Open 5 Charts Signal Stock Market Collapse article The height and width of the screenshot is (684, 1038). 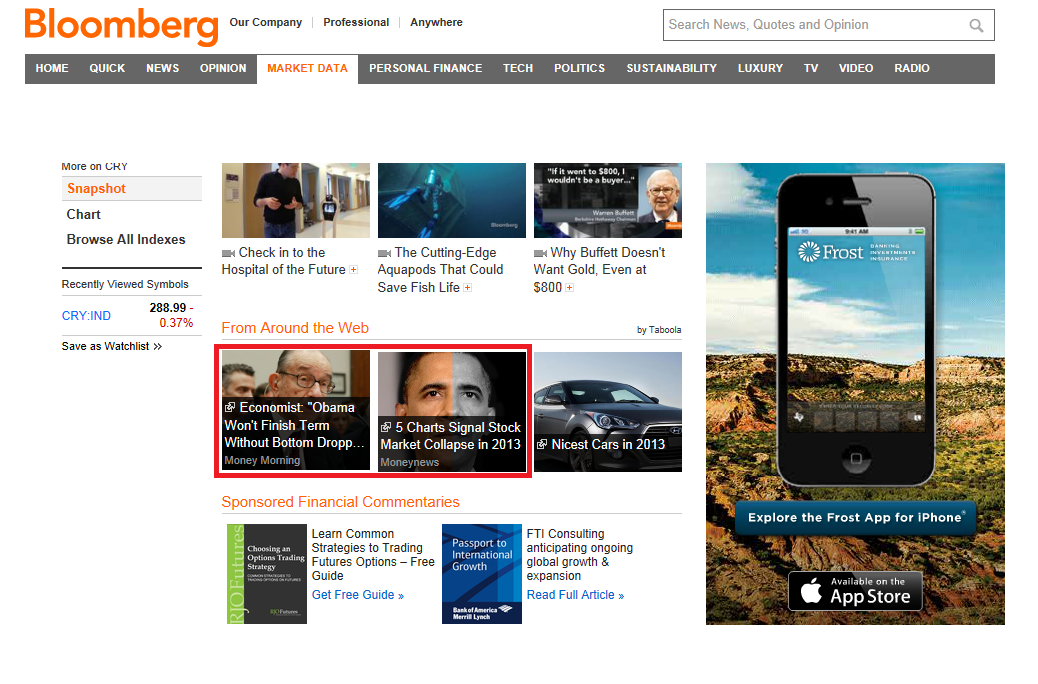point(451,411)
